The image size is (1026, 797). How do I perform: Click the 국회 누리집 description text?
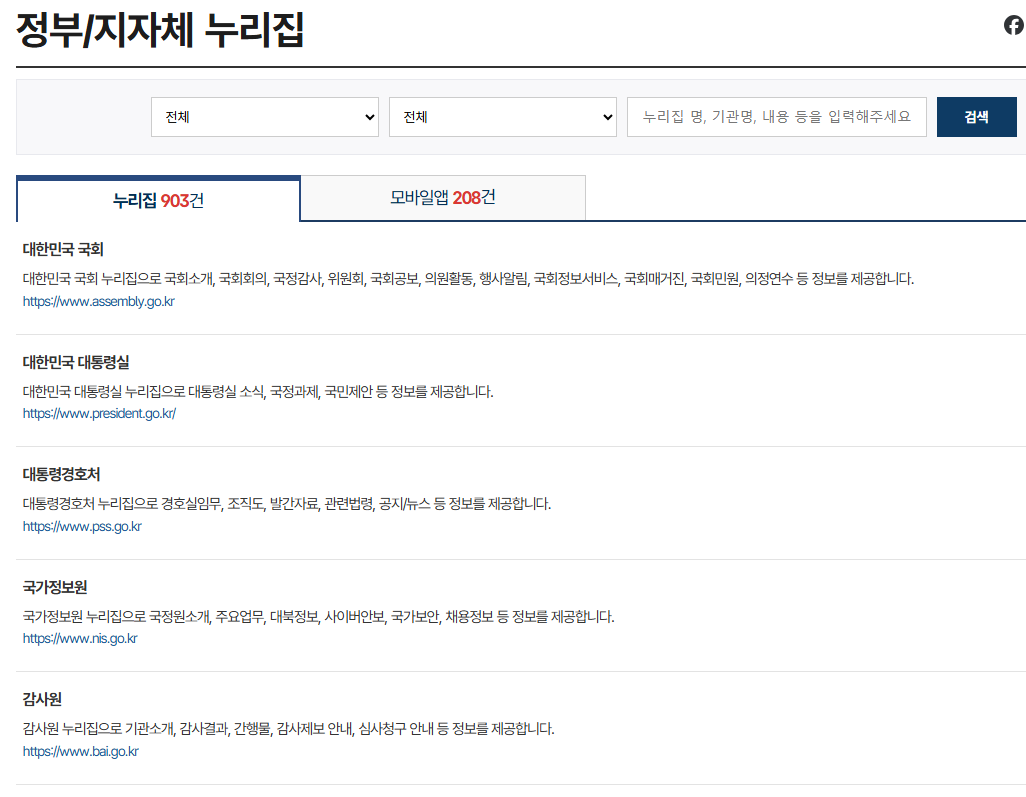click(x=469, y=279)
